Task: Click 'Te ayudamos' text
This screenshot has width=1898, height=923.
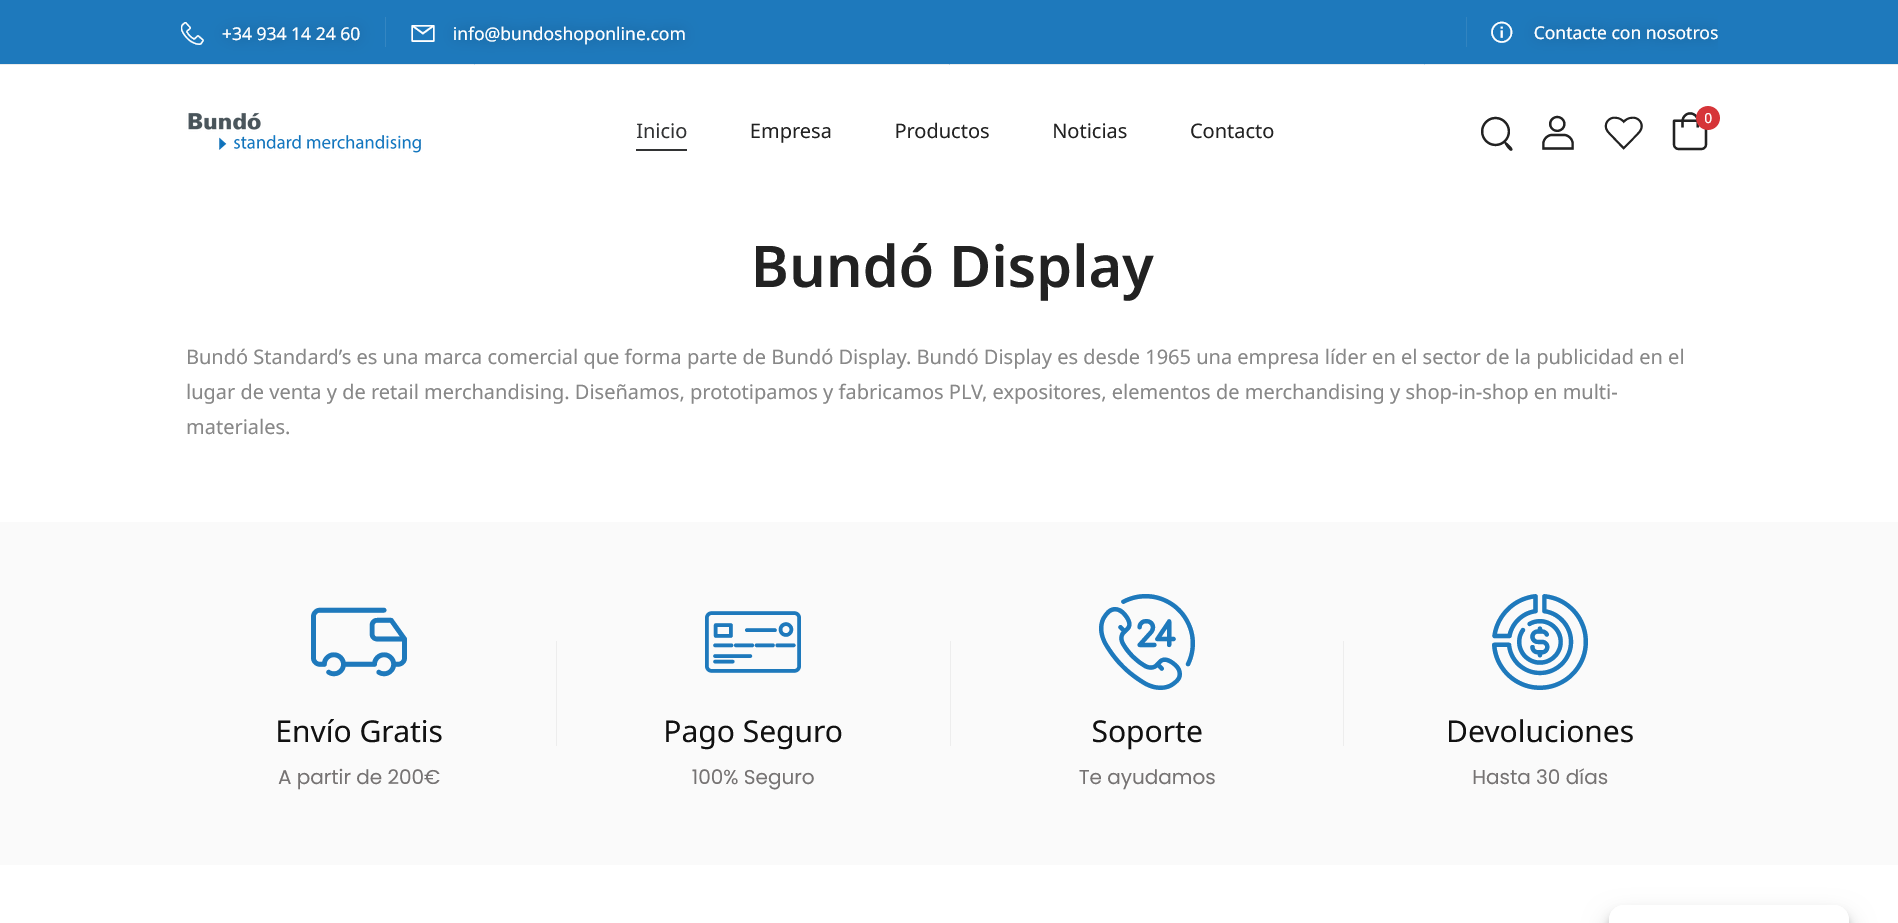Action: tap(1147, 777)
